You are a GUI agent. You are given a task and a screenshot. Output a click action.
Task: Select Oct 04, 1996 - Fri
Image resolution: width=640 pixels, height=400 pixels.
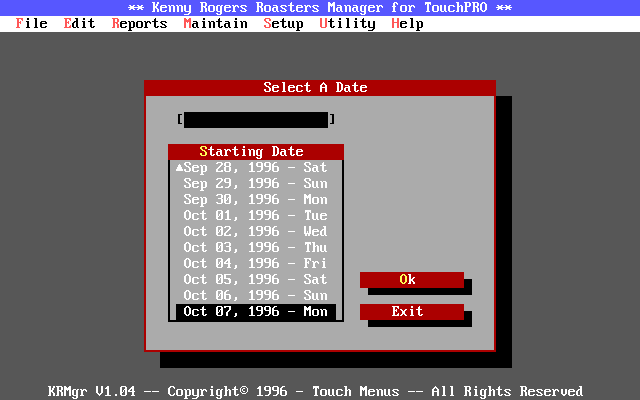pos(256,263)
